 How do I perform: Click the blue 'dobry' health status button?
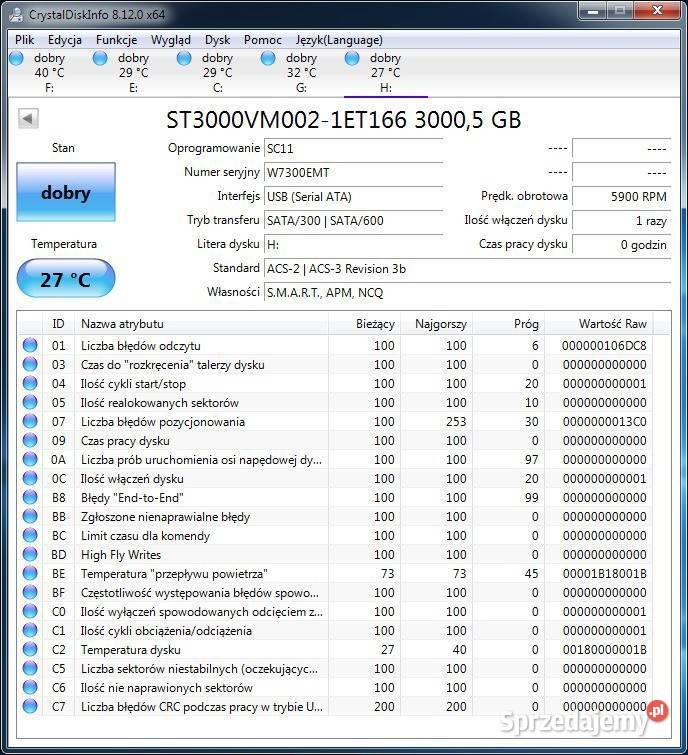point(66,193)
